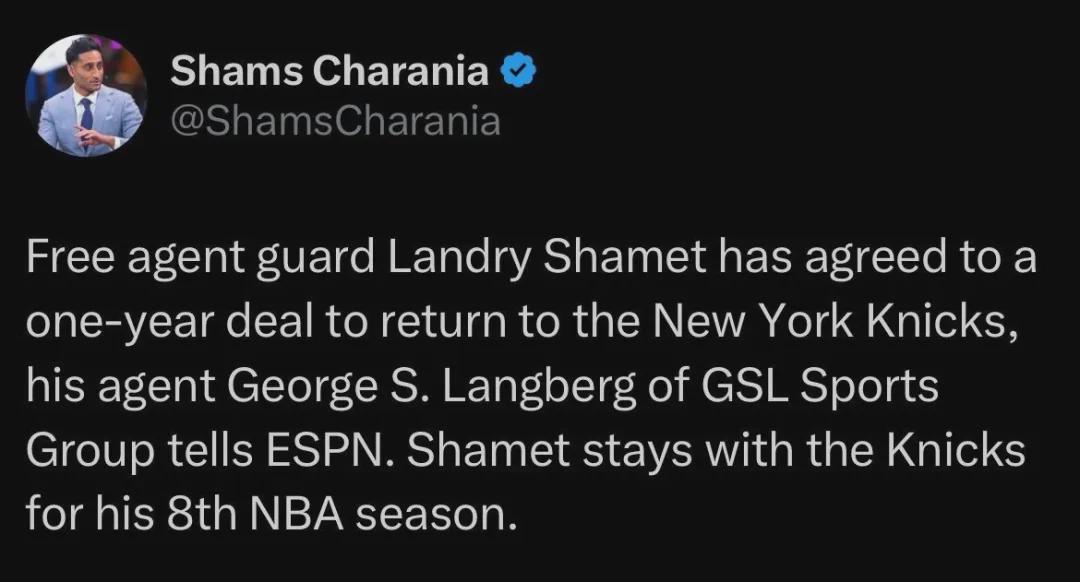Viewport: 1080px width, 582px height.
Task: Open Shams Charania's profile picture
Action: [86, 96]
